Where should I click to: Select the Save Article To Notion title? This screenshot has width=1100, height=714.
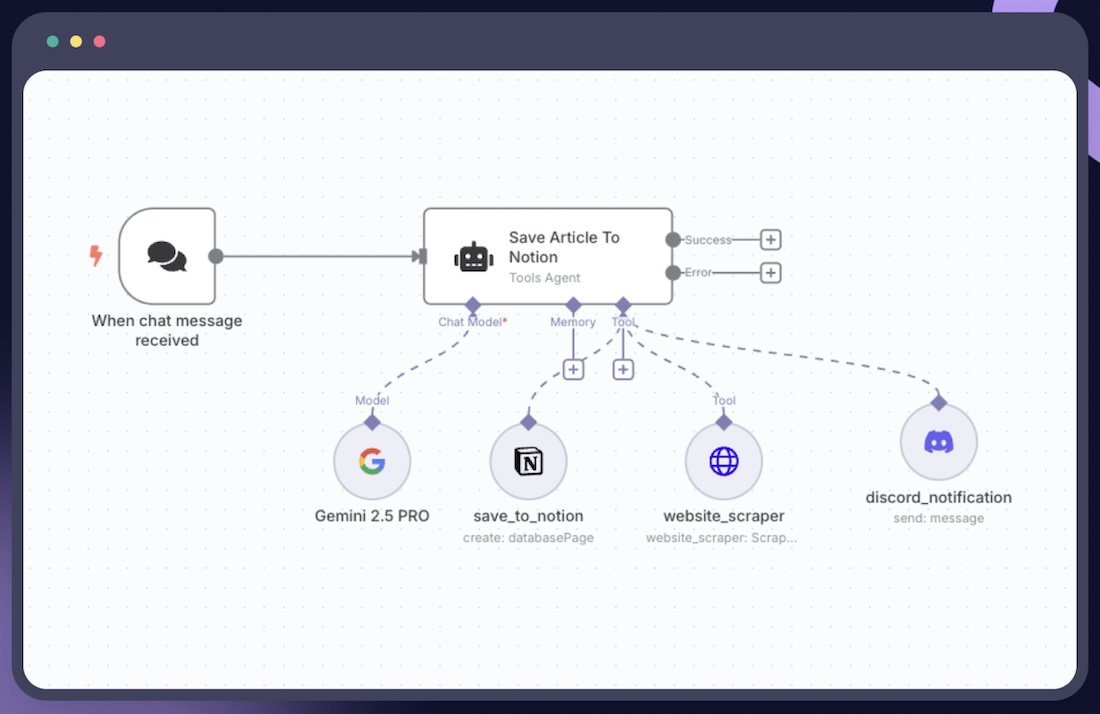564,247
